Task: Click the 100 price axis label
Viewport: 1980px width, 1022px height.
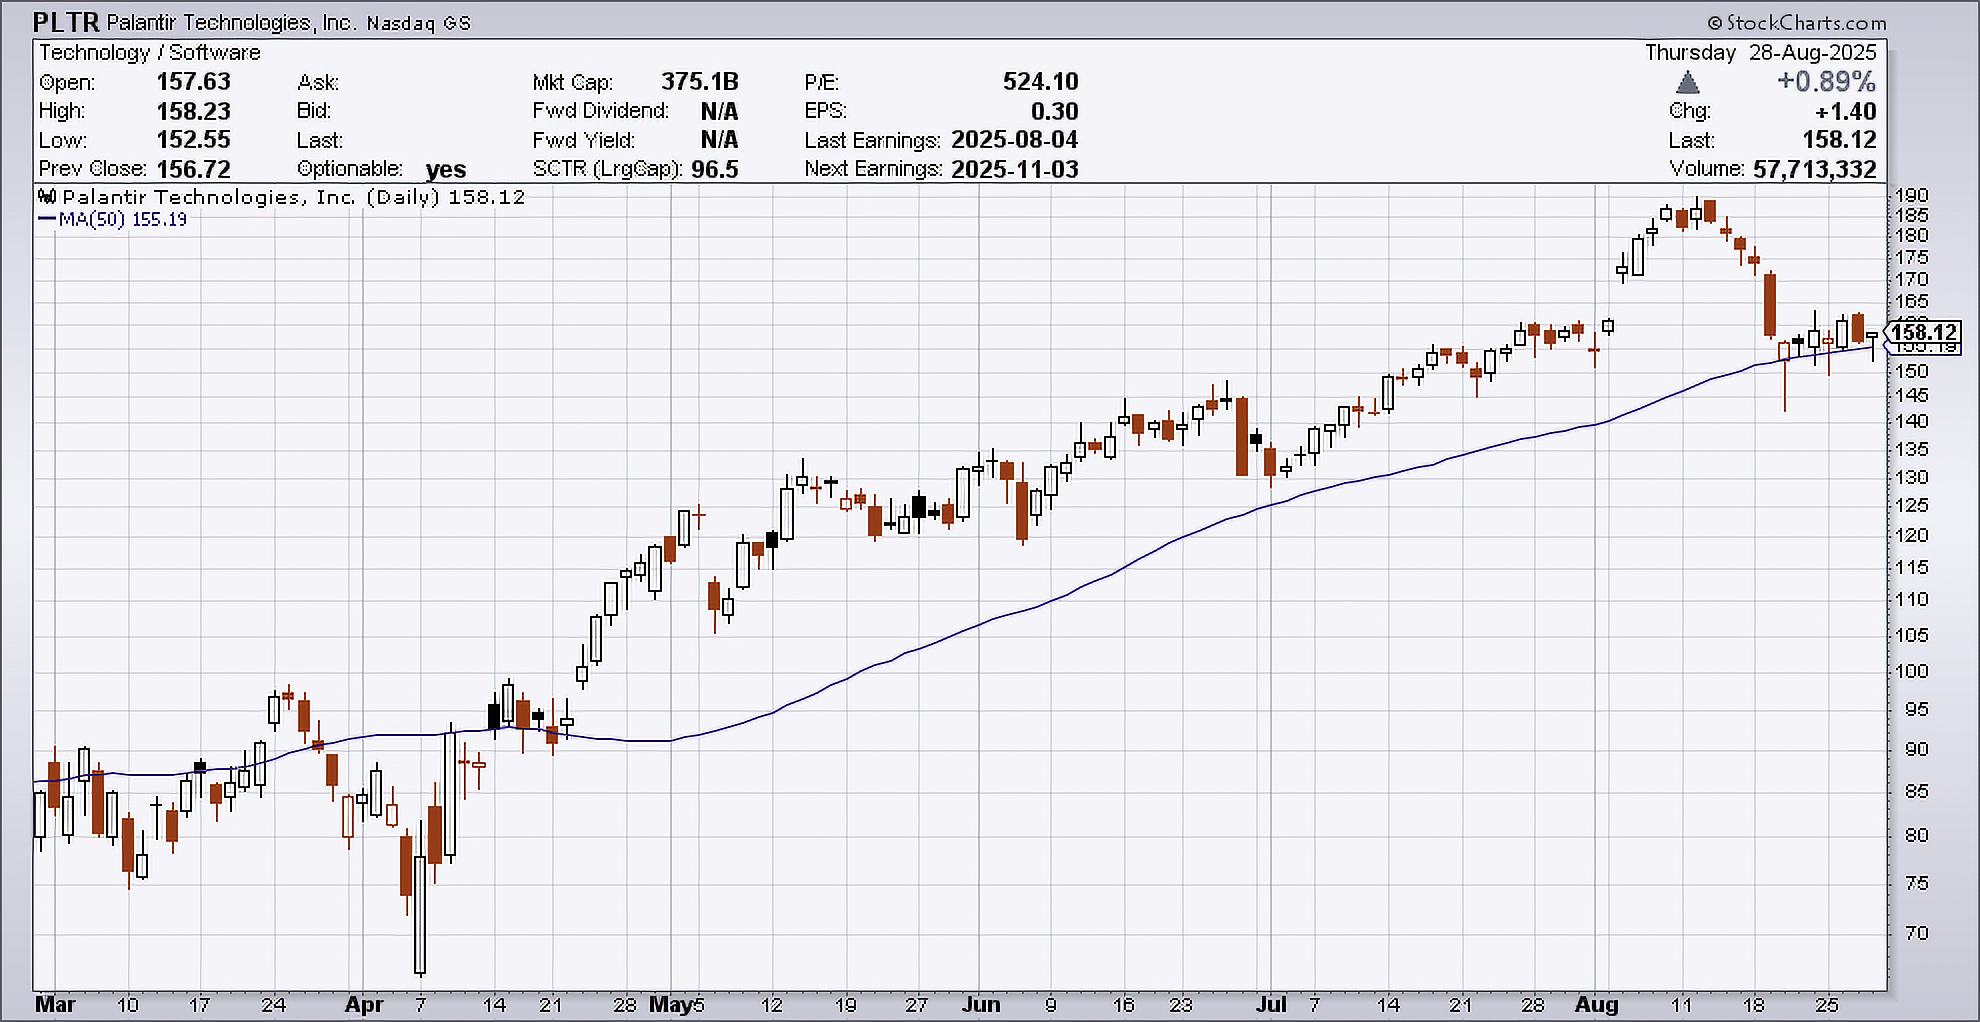Action: pyautogui.click(x=1912, y=671)
